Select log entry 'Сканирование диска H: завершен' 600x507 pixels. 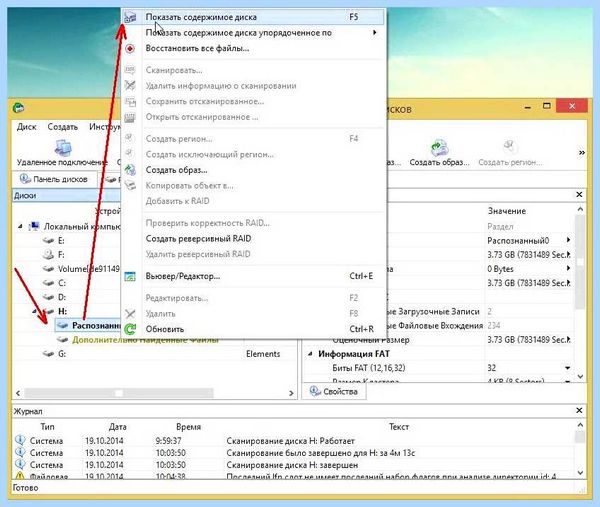292,465
